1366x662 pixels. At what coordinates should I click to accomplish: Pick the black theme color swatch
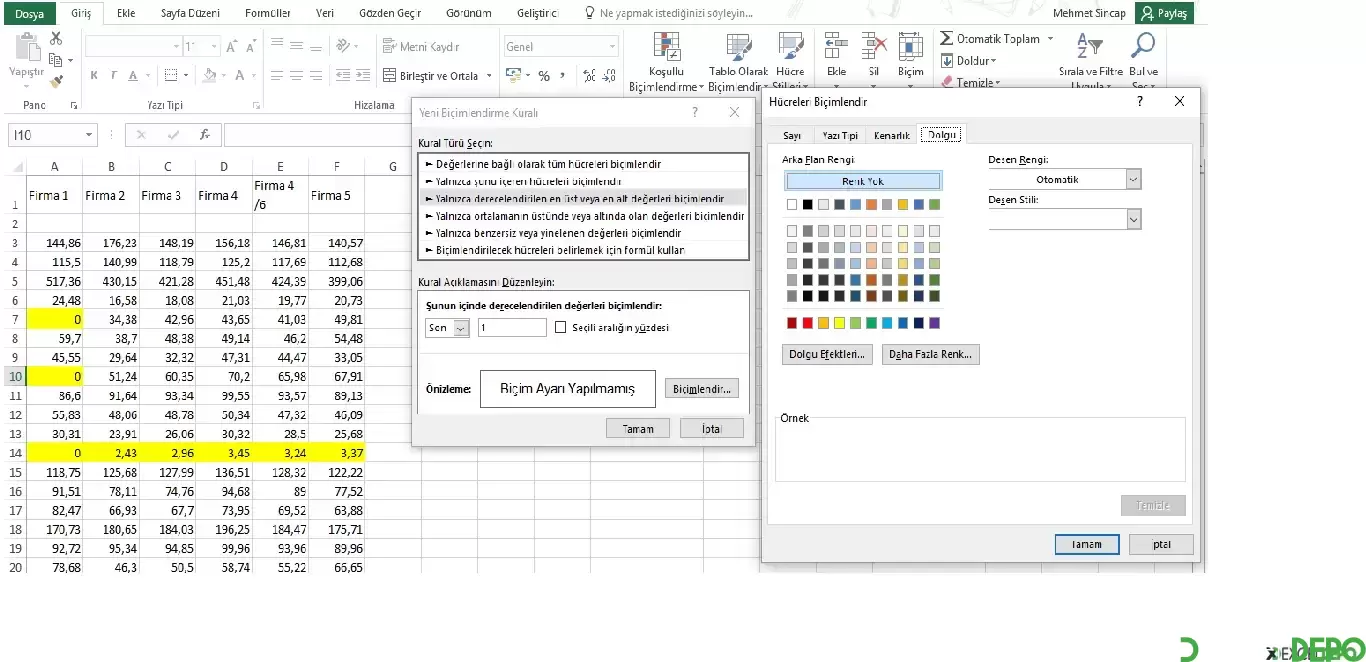pos(808,205)
